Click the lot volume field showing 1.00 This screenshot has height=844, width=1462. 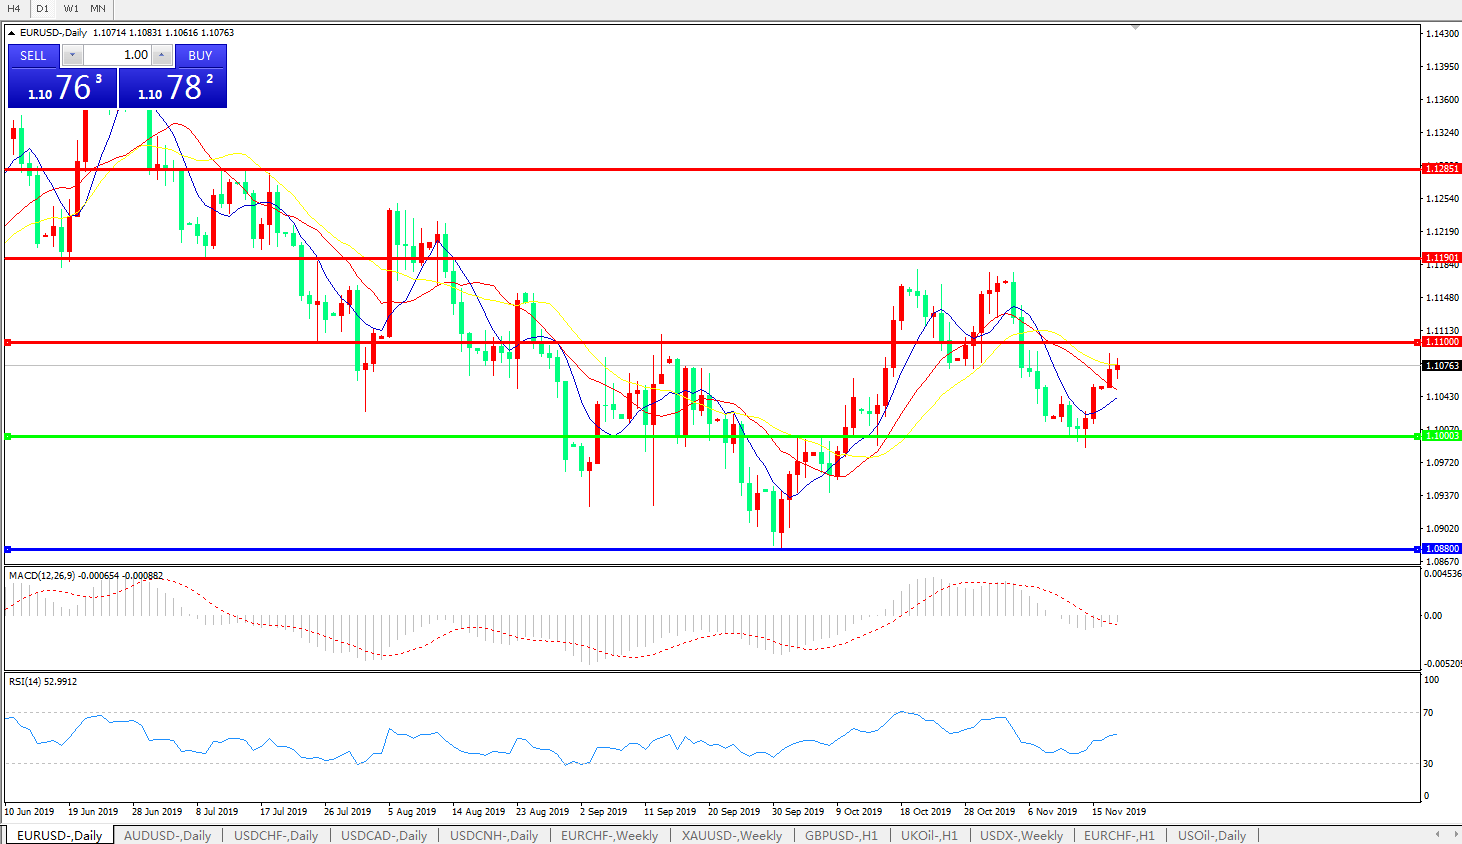[118, 55]
